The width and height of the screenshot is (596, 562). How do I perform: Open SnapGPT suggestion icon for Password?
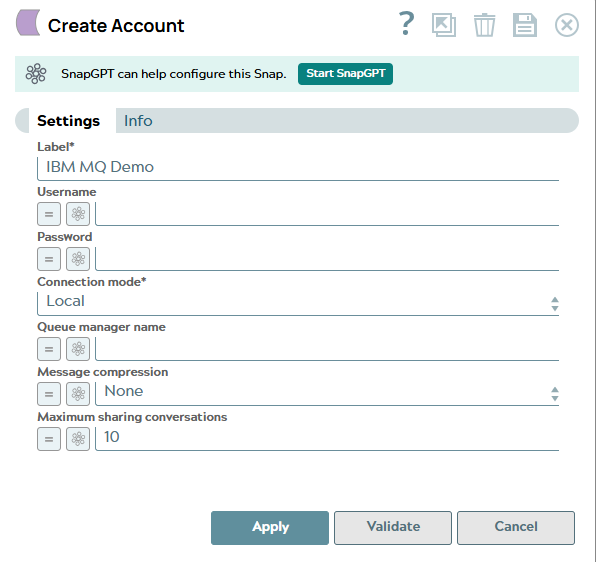78,259
